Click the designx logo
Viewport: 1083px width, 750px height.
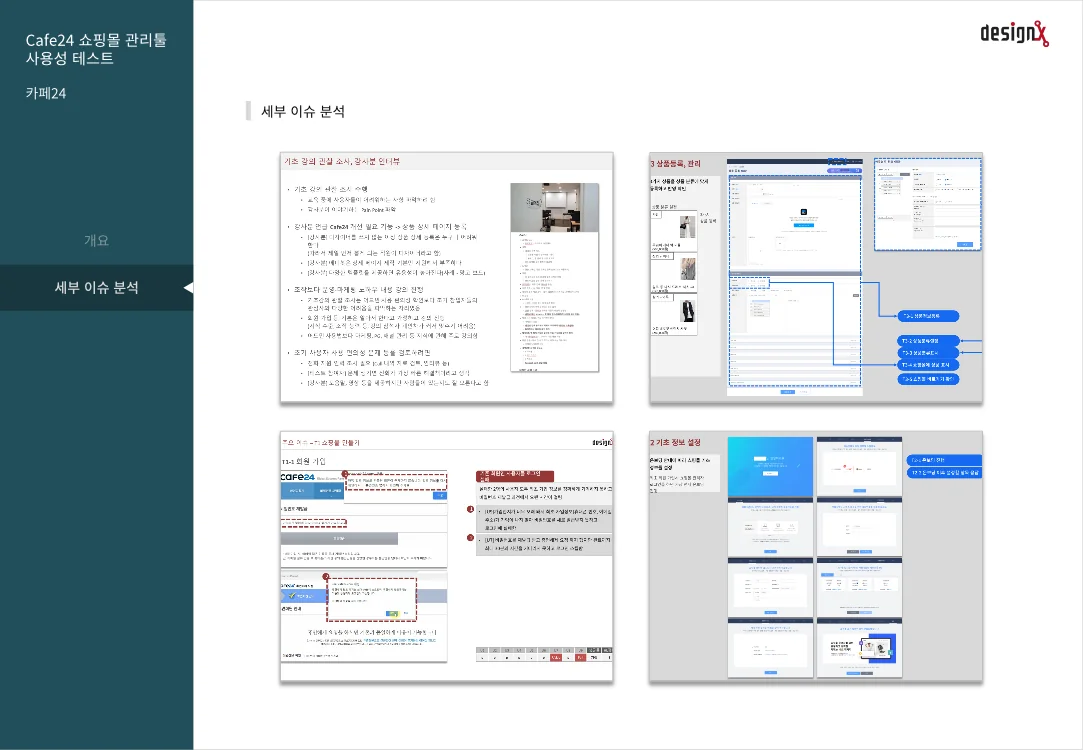(x=1014, y=33)
